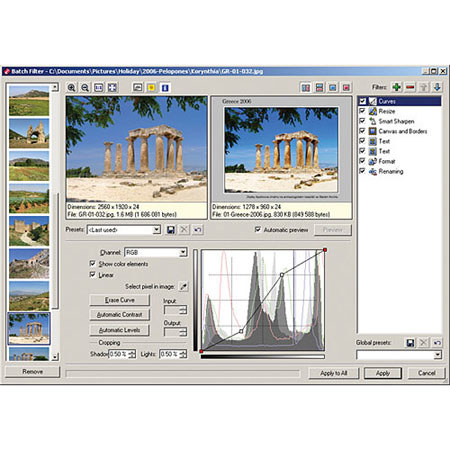The height and width of the screenshot is (450, 450).
Task: Switch to horizontal split preview layout
Action: [319, 87]
